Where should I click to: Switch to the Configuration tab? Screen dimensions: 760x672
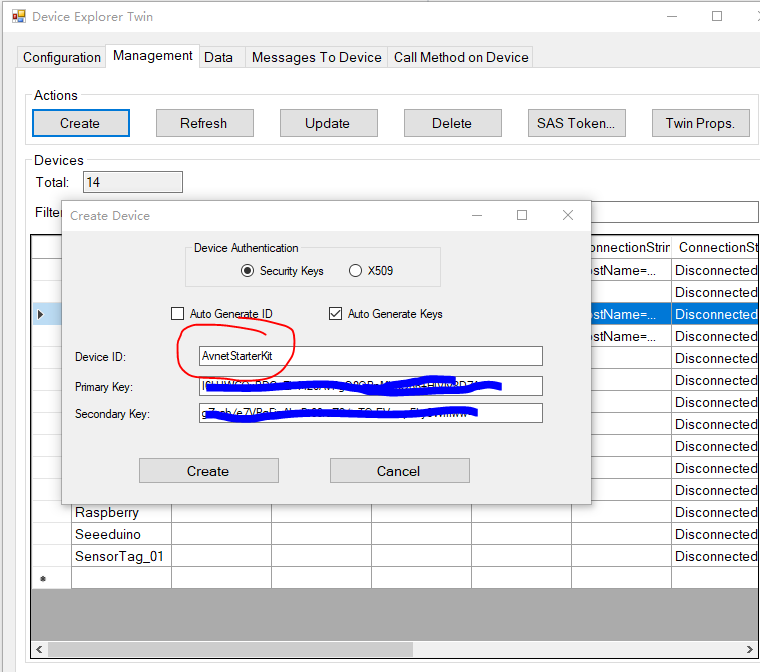click(62, 57)
